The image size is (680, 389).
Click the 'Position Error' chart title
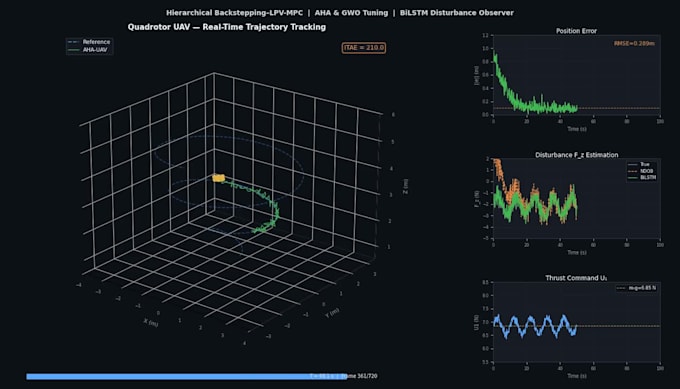[576, 31]
